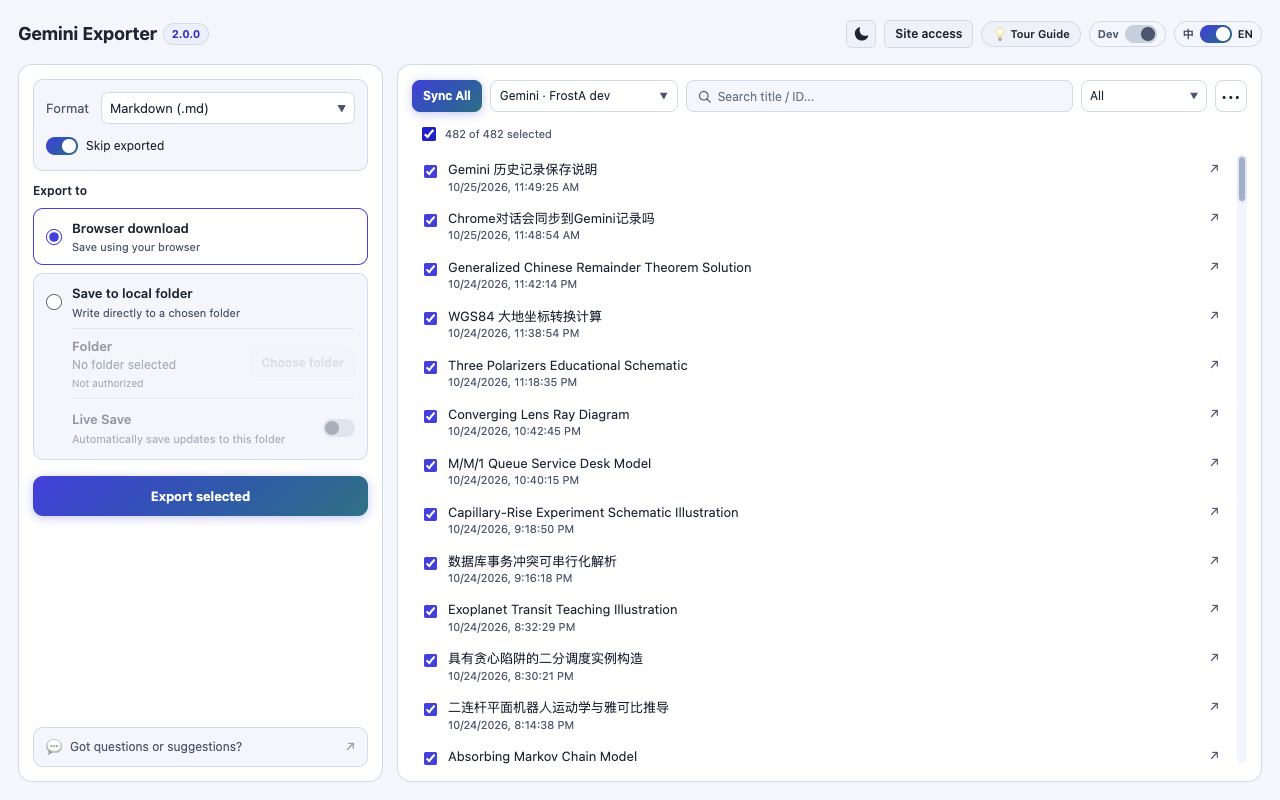This screenshot has width=1280, height=800.
Task: Open Exoplanet Transit Teaching Illustration arrow icon
Action: (1214, 609)
